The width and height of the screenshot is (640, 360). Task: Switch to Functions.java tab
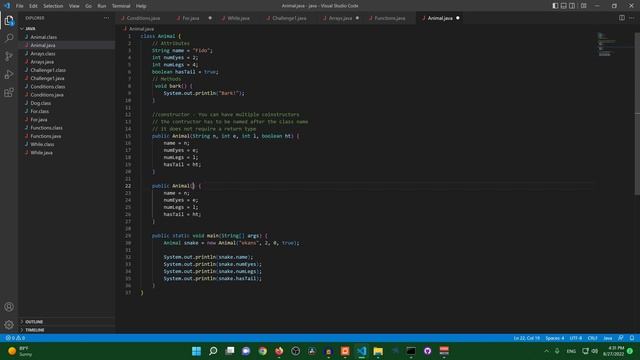[390, 18]
